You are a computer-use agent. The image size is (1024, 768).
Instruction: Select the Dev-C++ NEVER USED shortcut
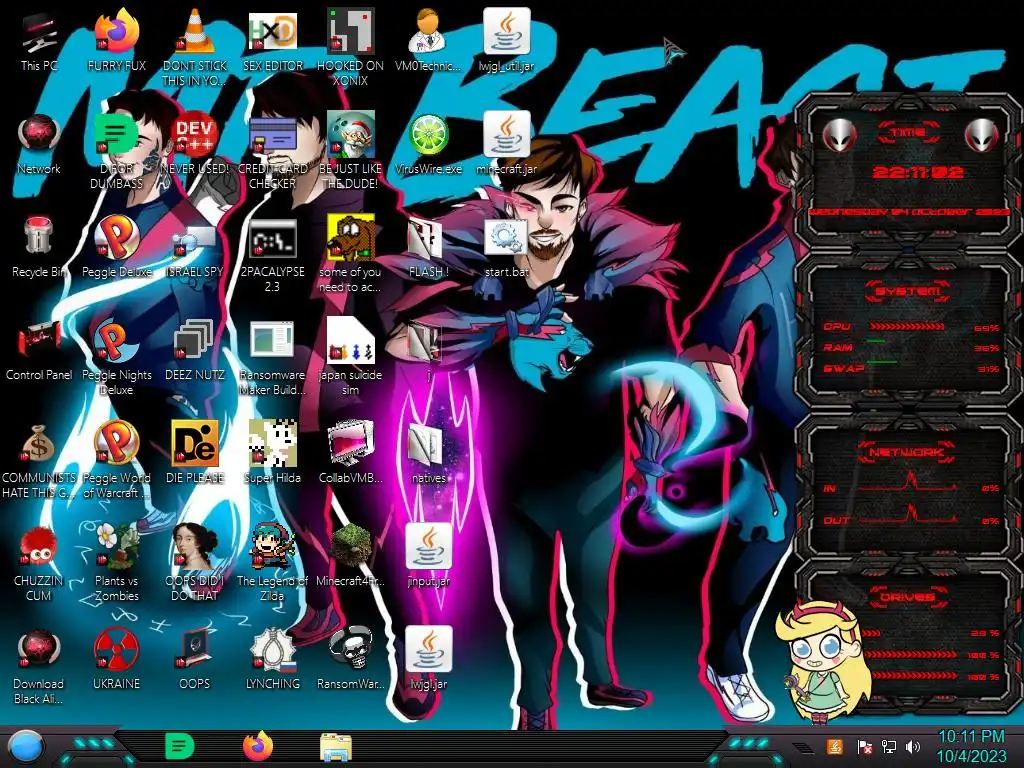click(195, 136)
